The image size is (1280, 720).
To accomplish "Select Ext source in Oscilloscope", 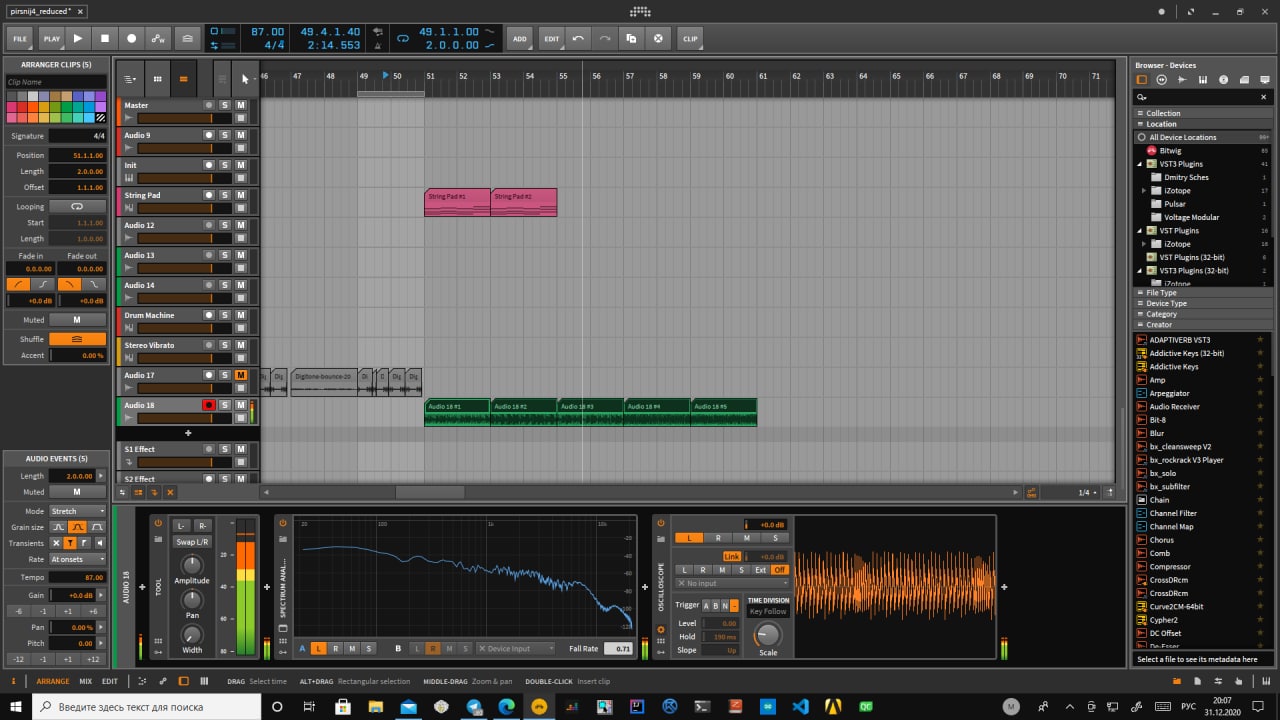I will [x=760, y=570].
